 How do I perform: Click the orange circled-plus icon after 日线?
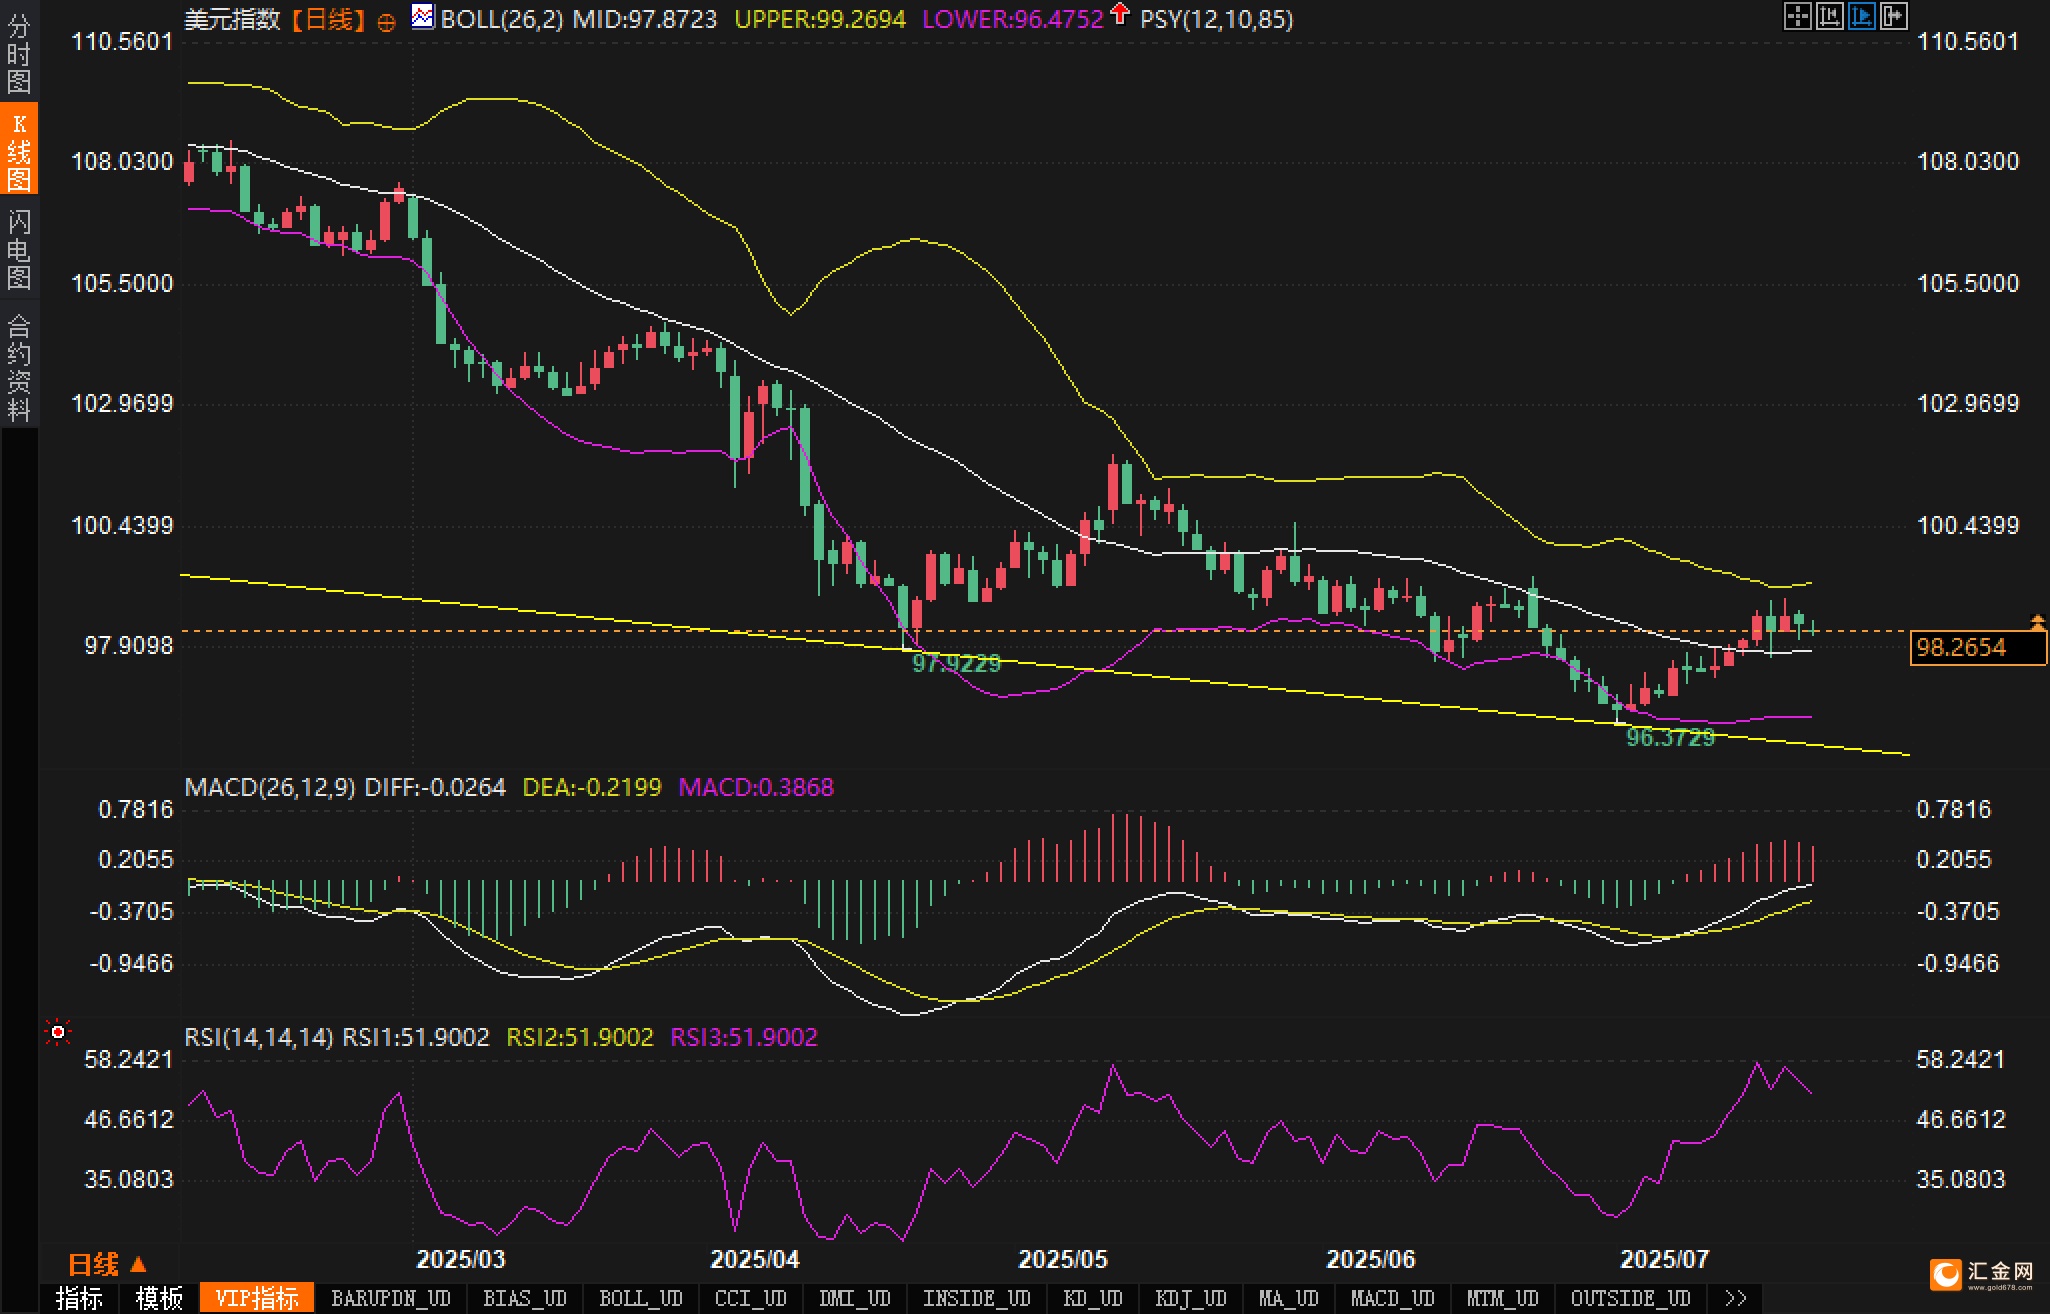click(386, 22)
